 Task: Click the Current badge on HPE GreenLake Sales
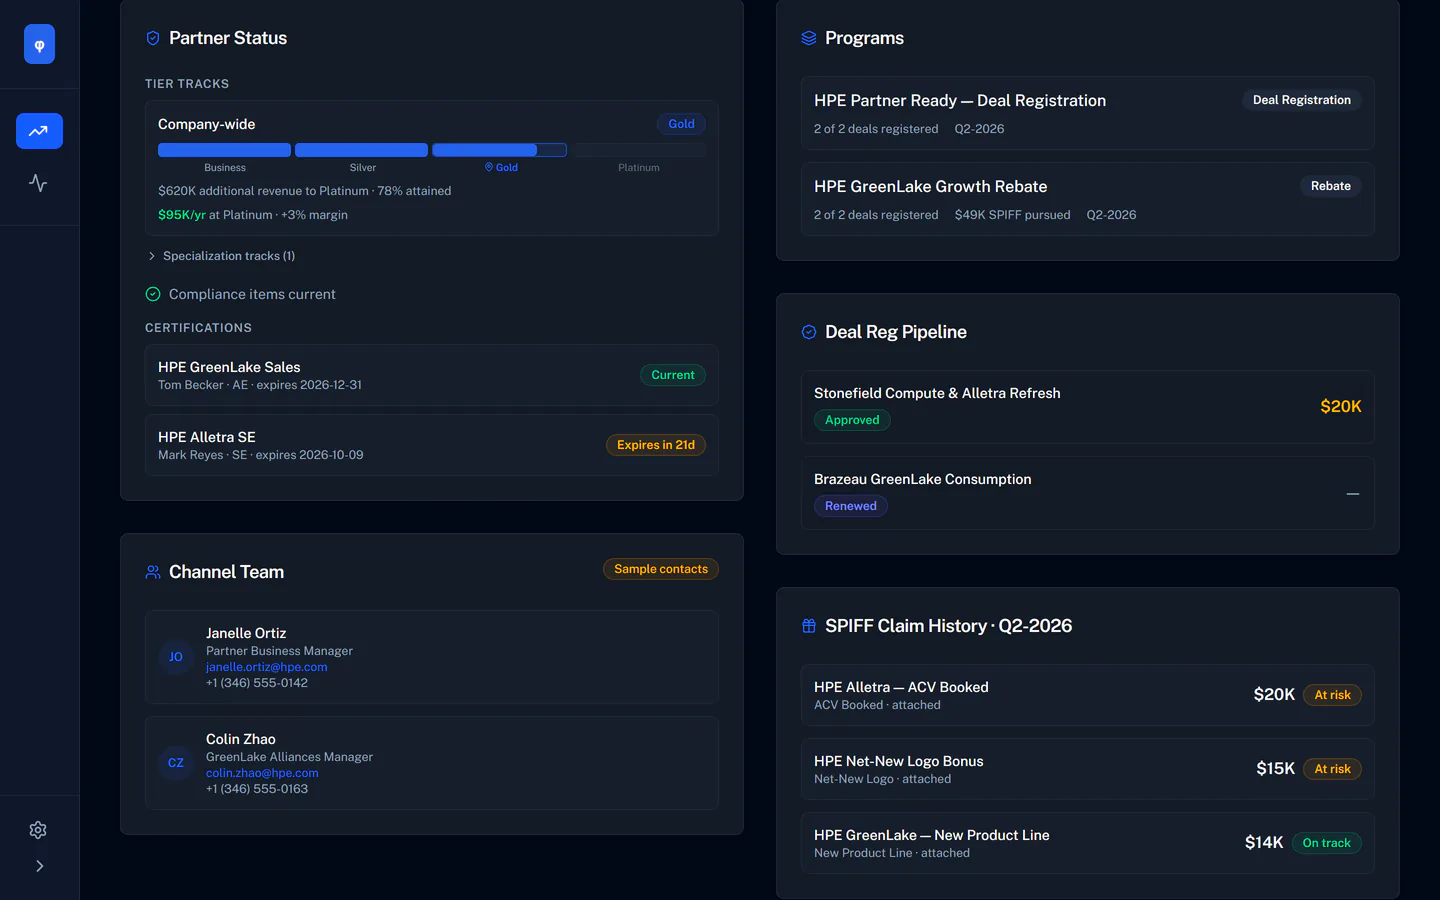click(673, 375)
